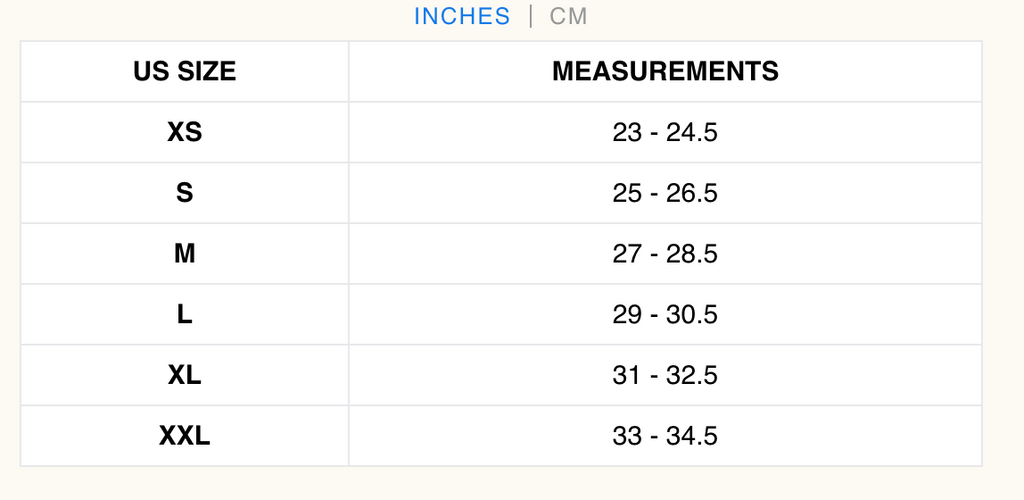
Task: Click the 25 - 26.5 measurement
Action: coord(665,193)
